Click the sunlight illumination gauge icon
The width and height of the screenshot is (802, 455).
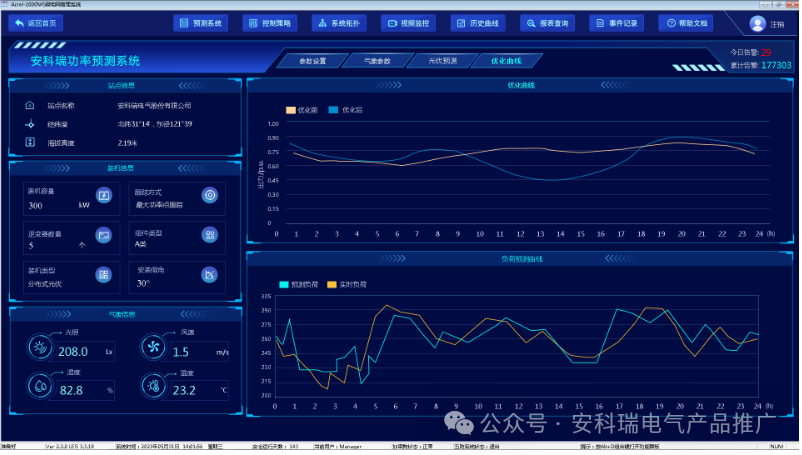40,347
